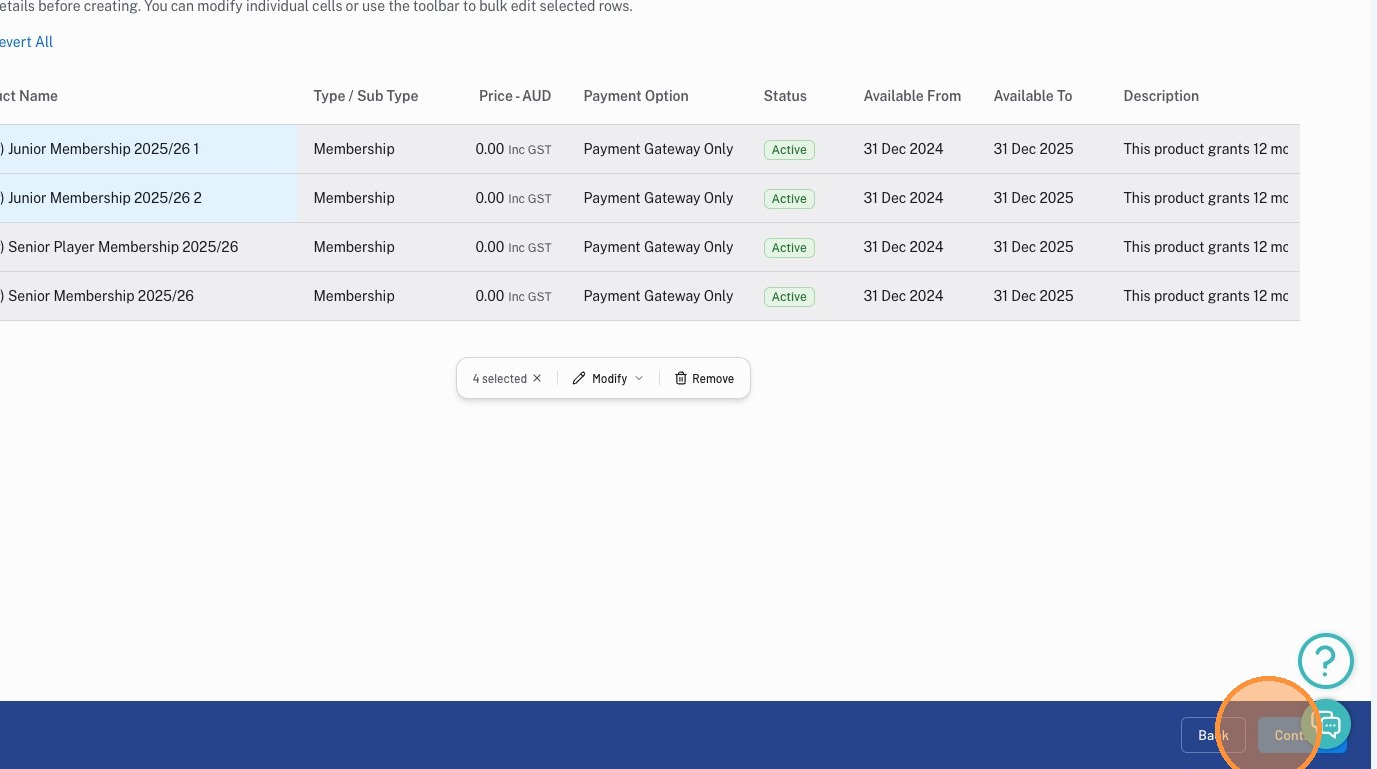
Task: Click Available To date for Junior Membership 2025/26 1
Action: [x=1033, y=149]
